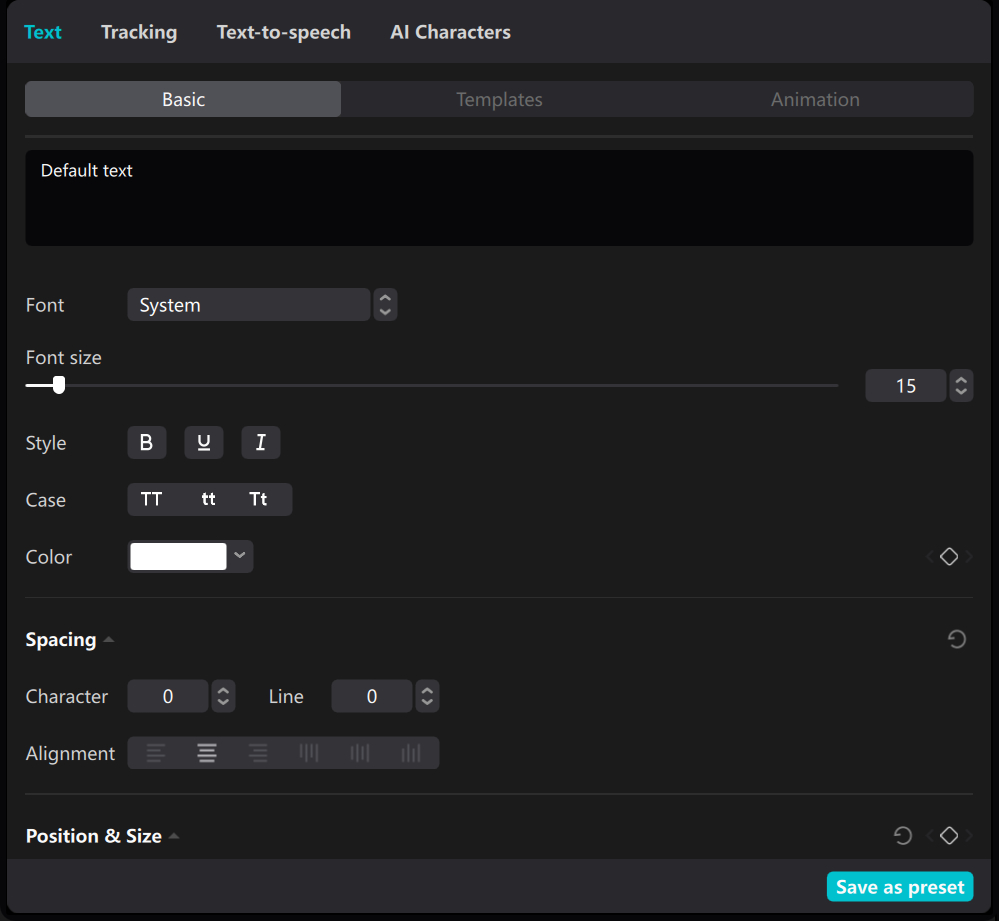Reset Spacing settings
Image resolution: width=999 pixels, height=921 pixels.
click(x=957, y=639)
